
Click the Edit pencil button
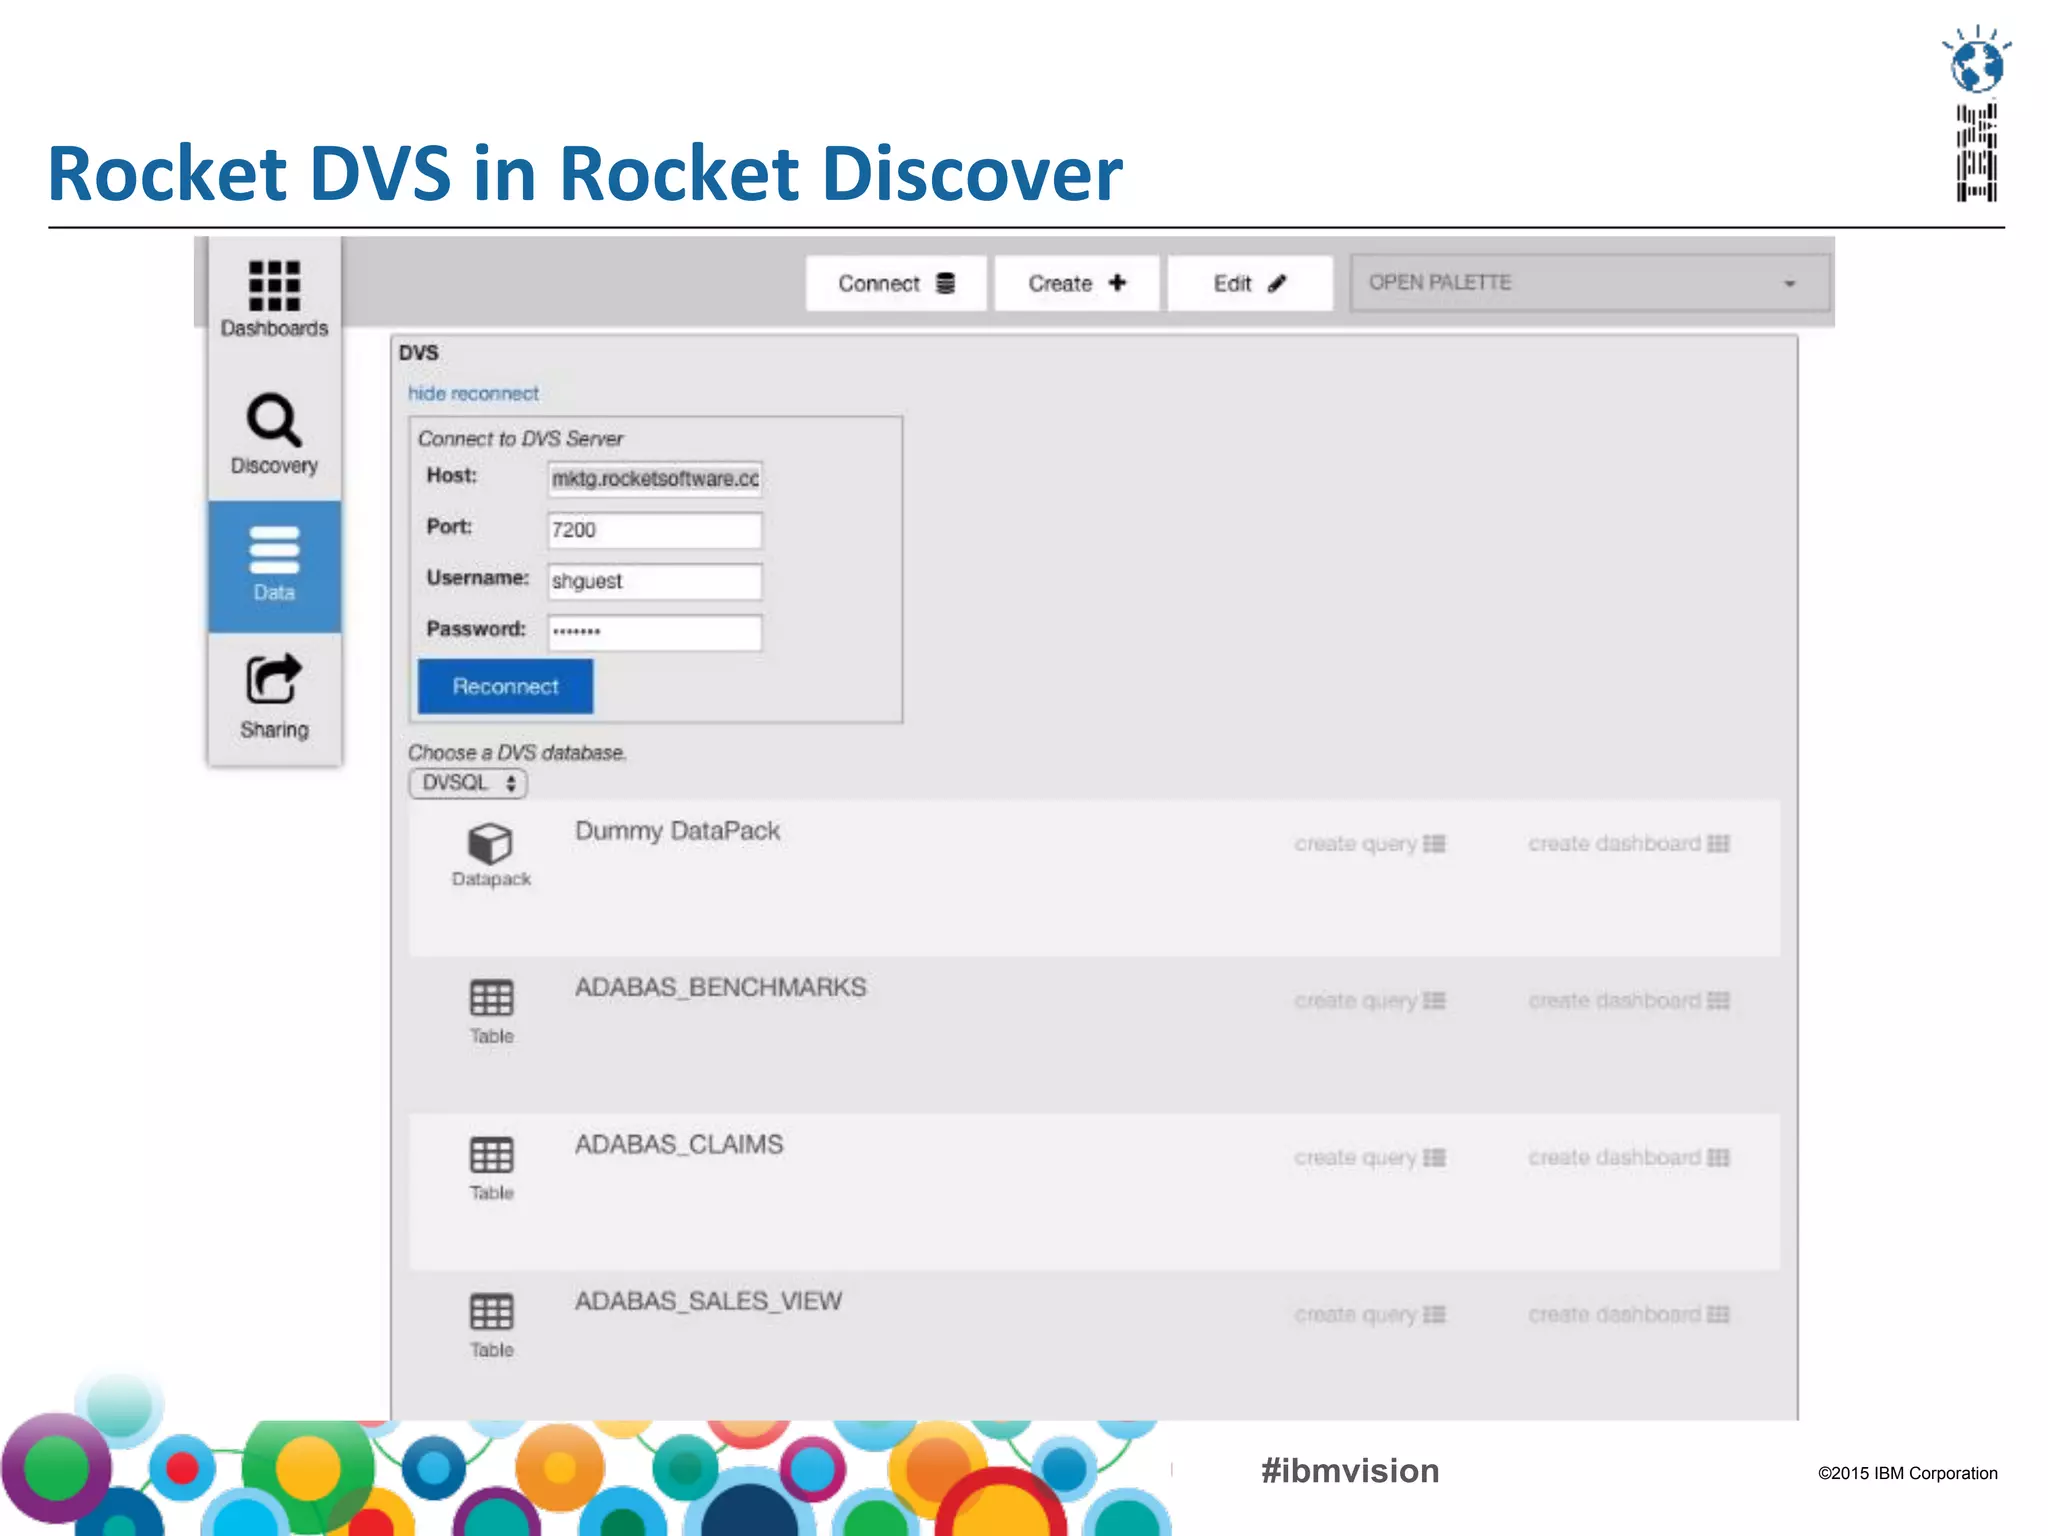pyautogui.click(x=1249, y=283)
